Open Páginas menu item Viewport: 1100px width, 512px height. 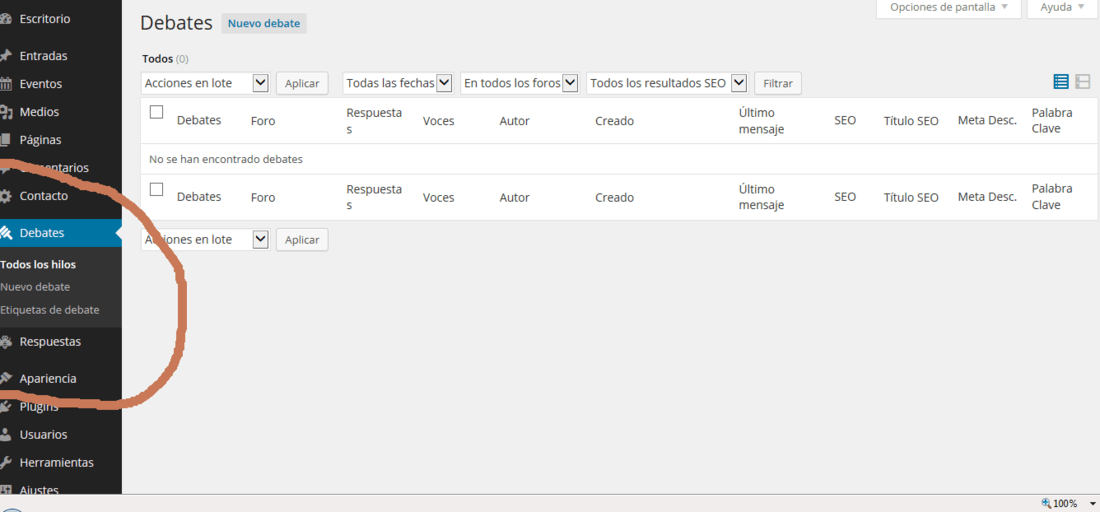41,140
